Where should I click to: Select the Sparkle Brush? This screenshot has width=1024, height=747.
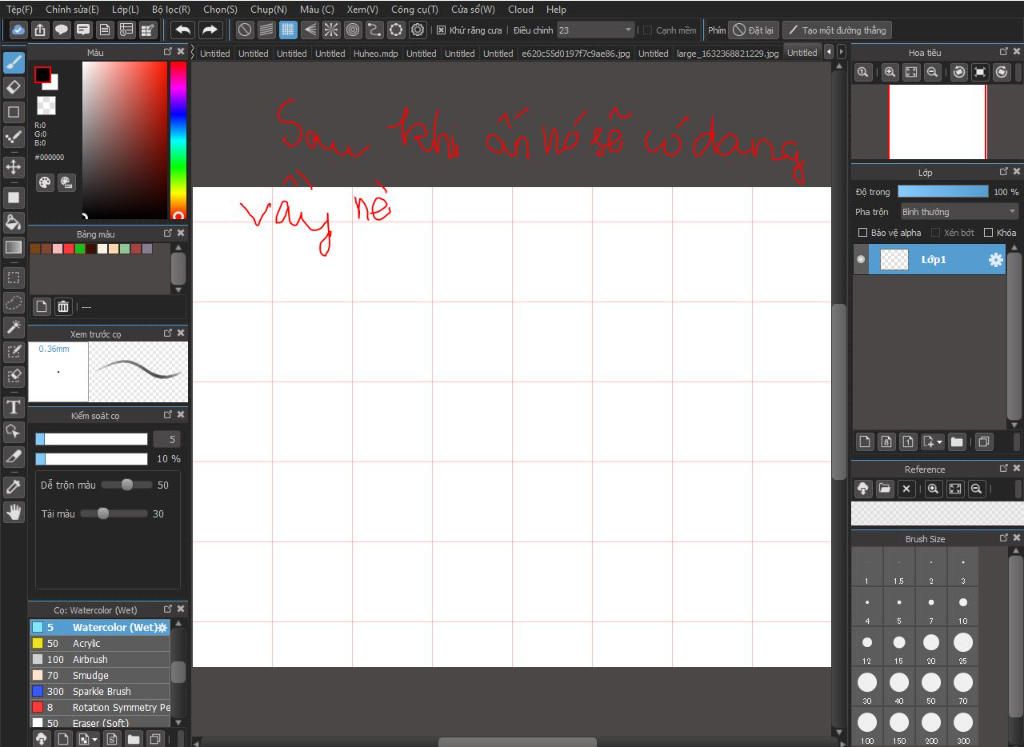[x=100, y=691]
